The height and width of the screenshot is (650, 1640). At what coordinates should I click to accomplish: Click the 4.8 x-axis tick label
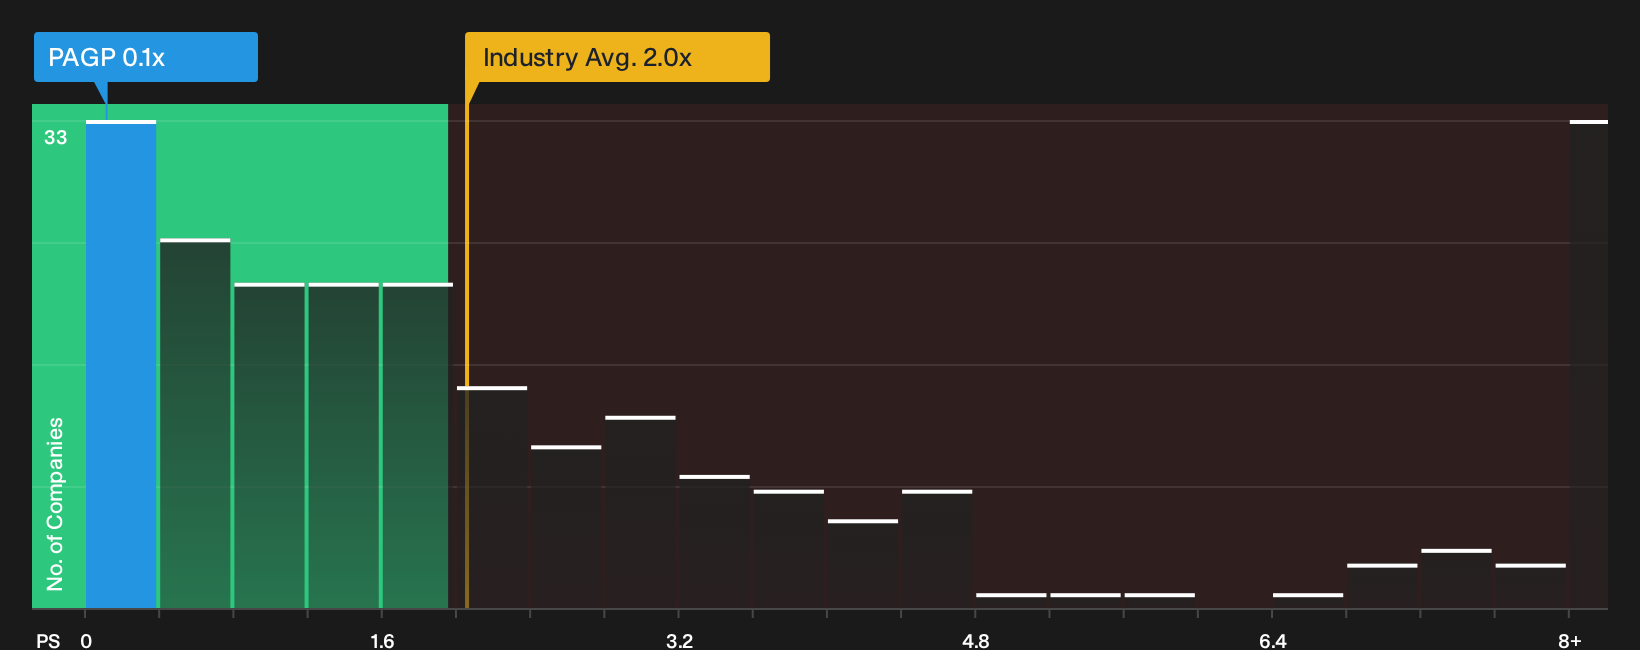pos(976,641)
